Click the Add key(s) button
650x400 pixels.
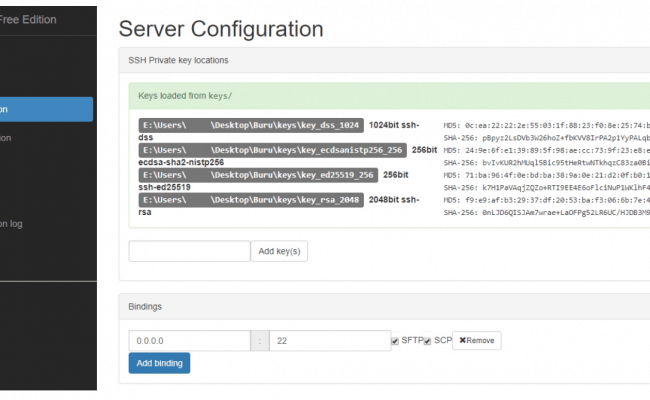pos(279,251)
